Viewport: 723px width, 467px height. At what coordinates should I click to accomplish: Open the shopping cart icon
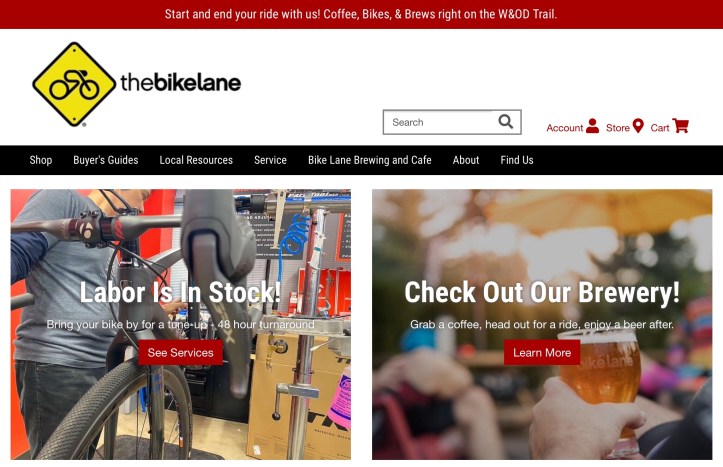(680, 126)
